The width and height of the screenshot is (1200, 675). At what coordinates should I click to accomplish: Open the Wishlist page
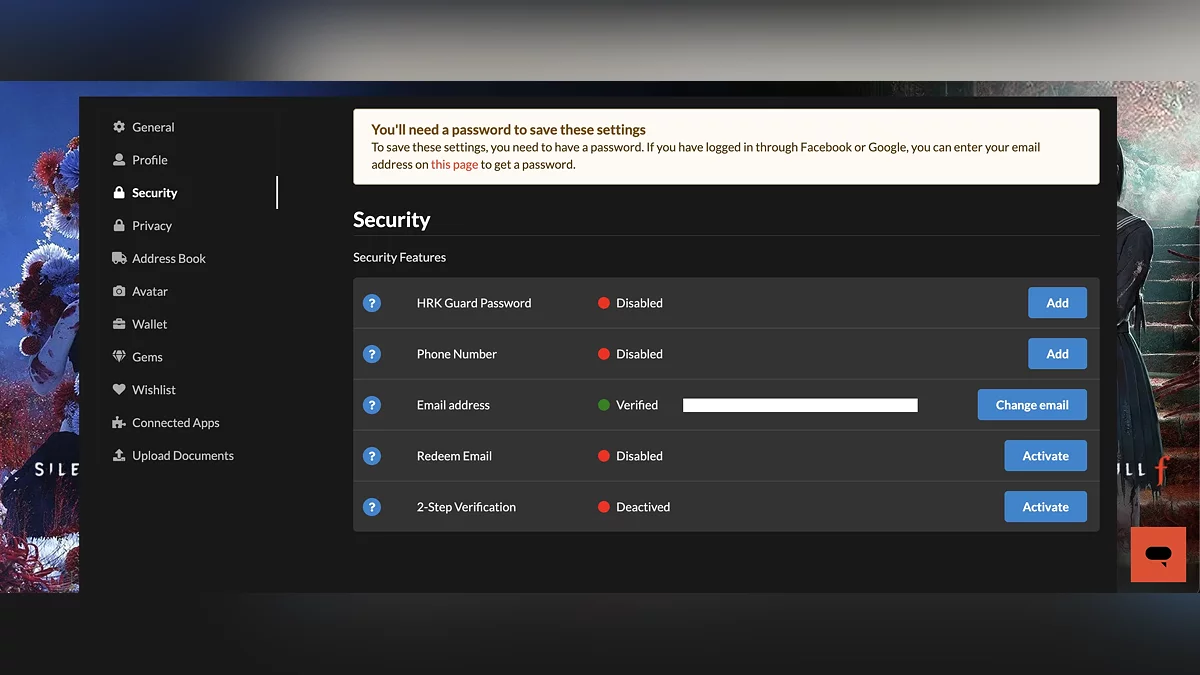point(154,390)
